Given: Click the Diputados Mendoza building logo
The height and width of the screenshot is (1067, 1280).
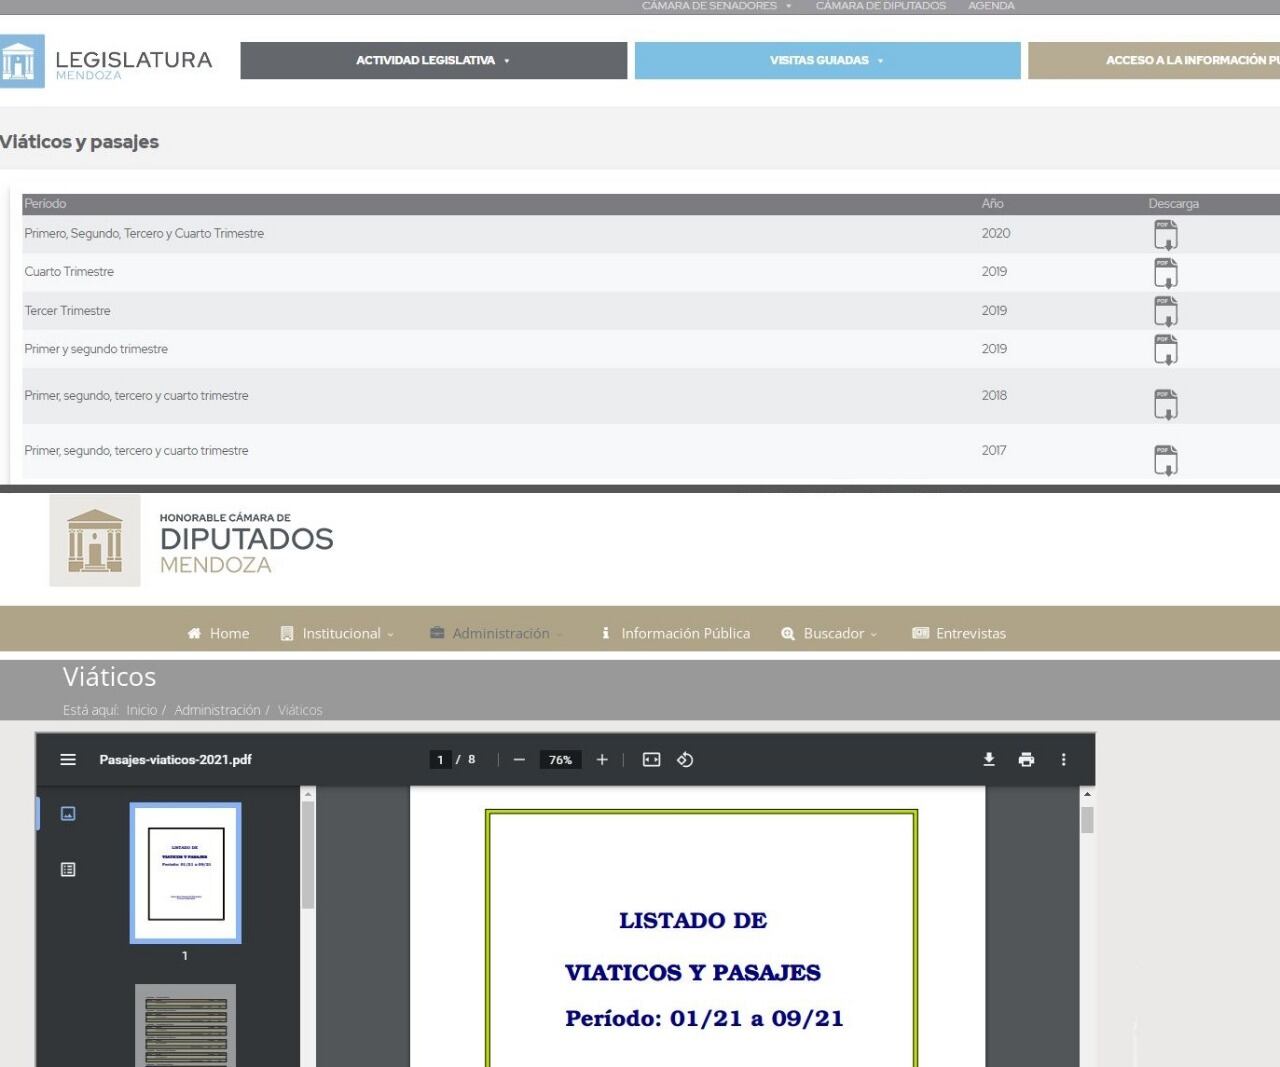Looking at the screenshot, I should click(95, 540).
